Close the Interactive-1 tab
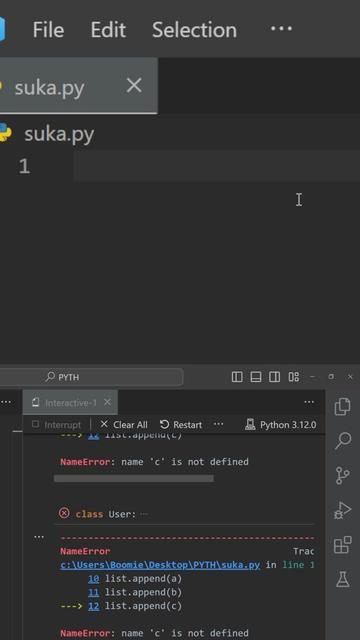Image resolution: width=360 pixels, height=640 pixels. 107,402
